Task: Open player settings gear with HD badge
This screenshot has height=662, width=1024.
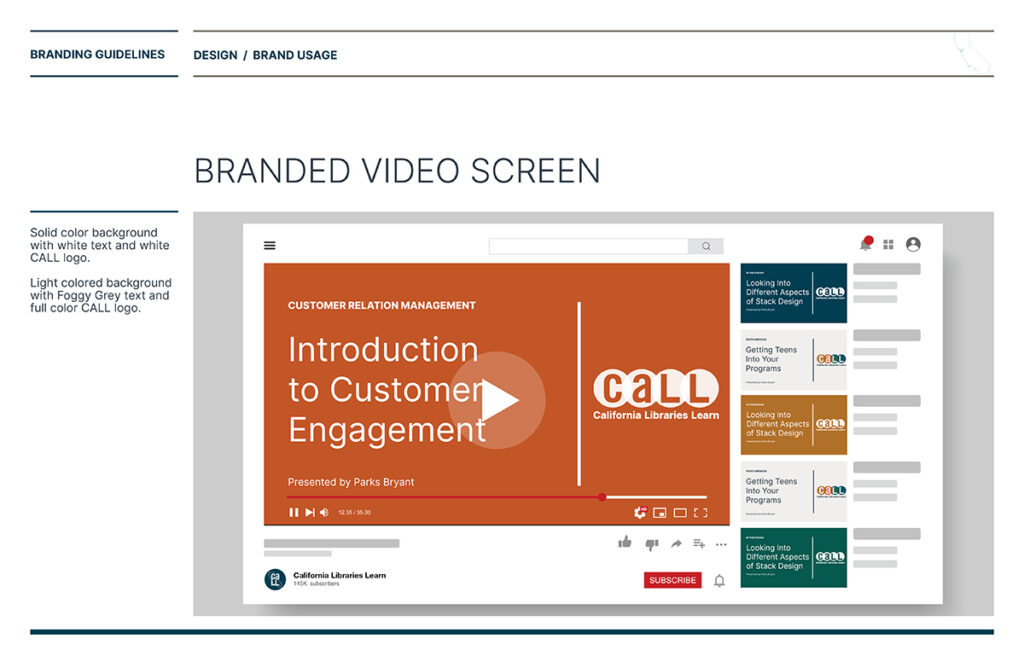Action: (x=640, y=512)
